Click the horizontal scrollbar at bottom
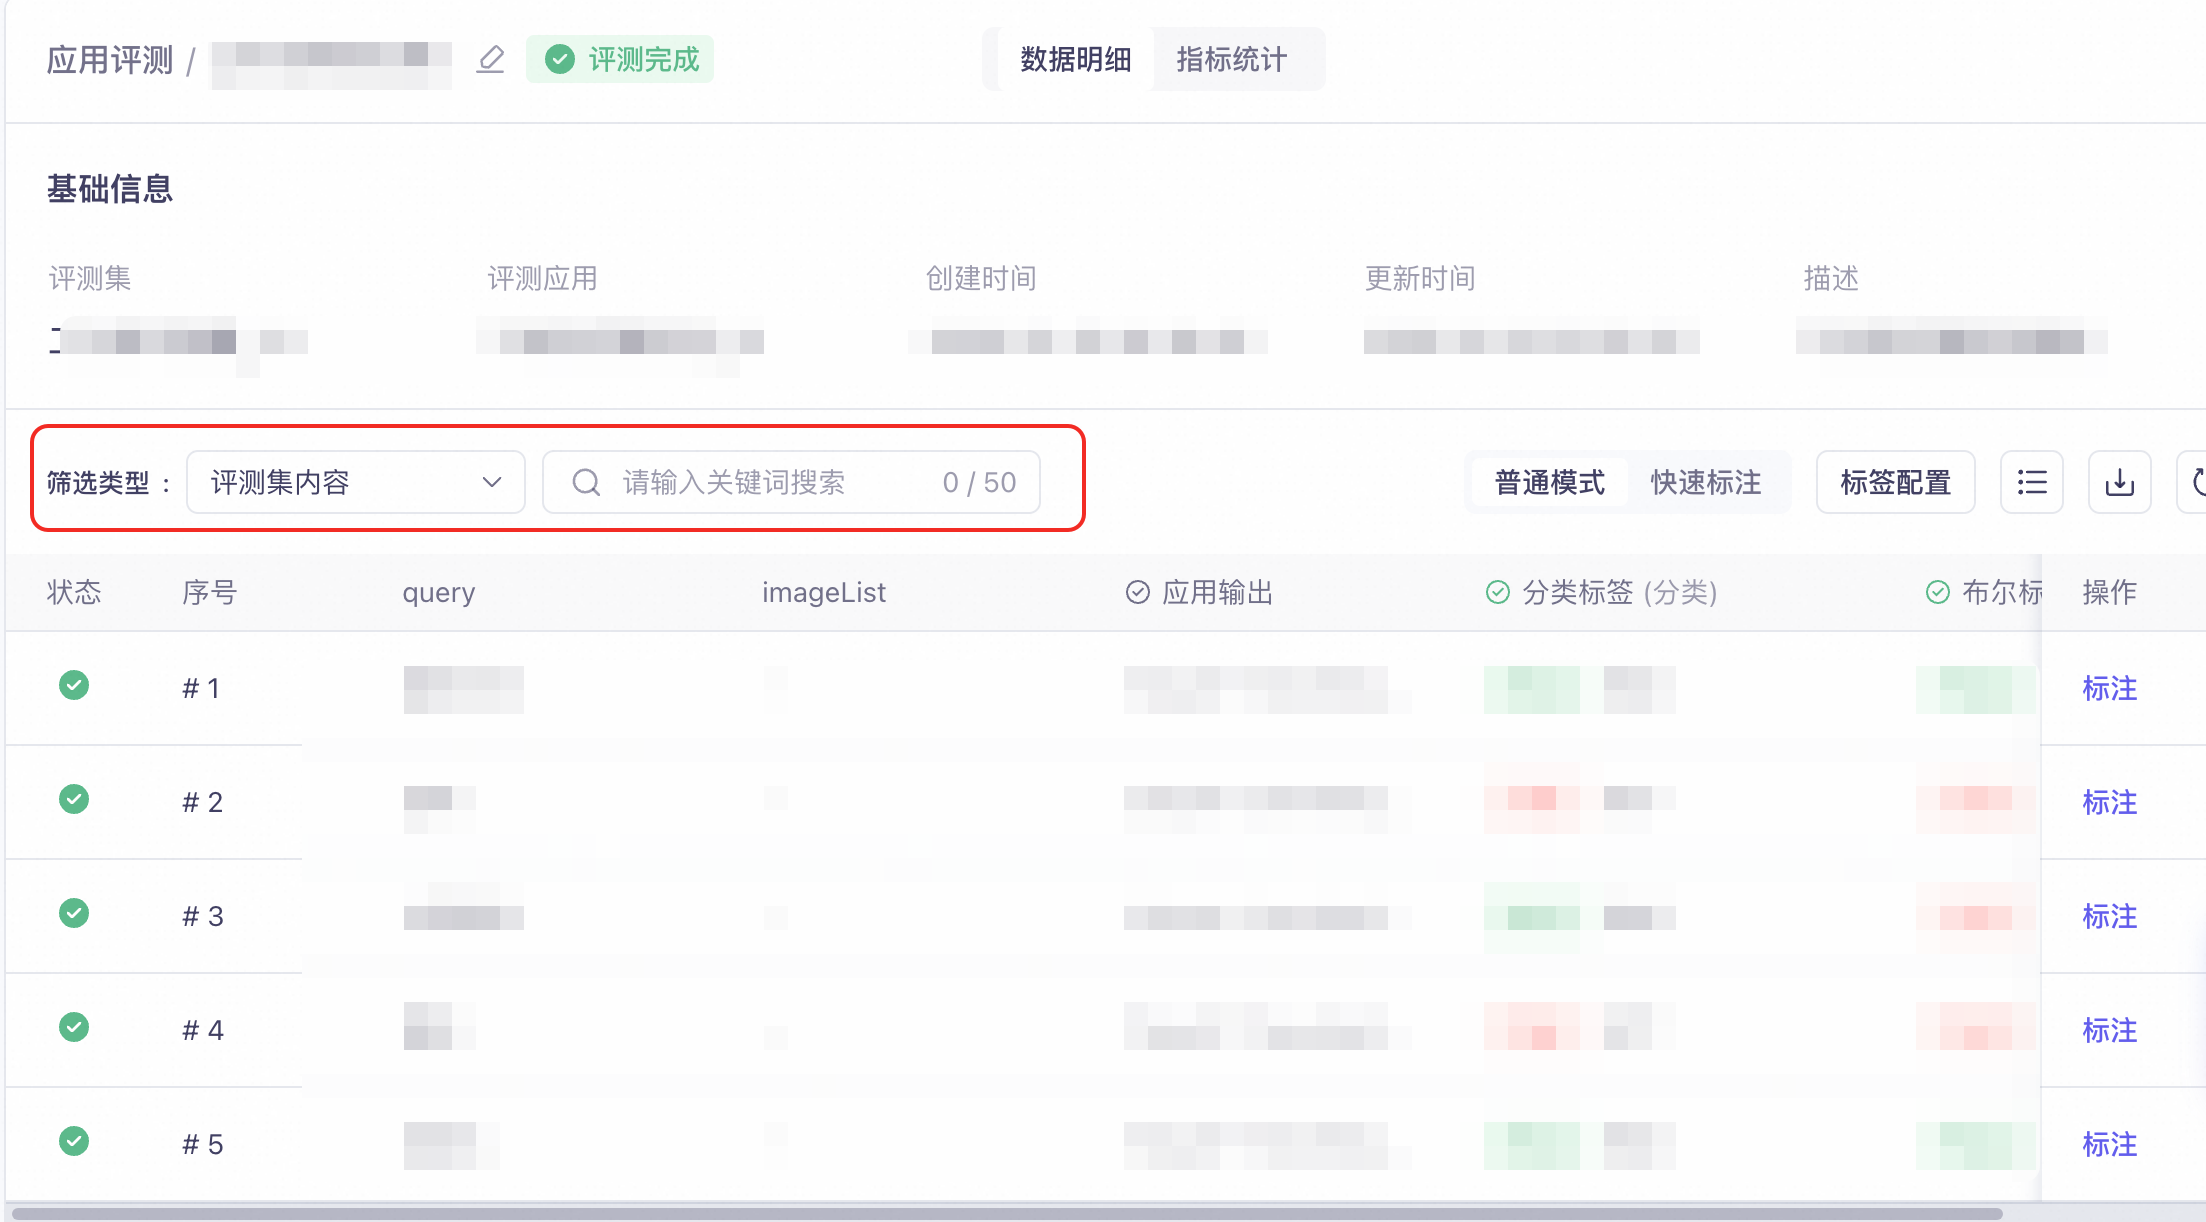Image resolution: width=2206 pixels, height=1222 pixels. point(1000,1213)
